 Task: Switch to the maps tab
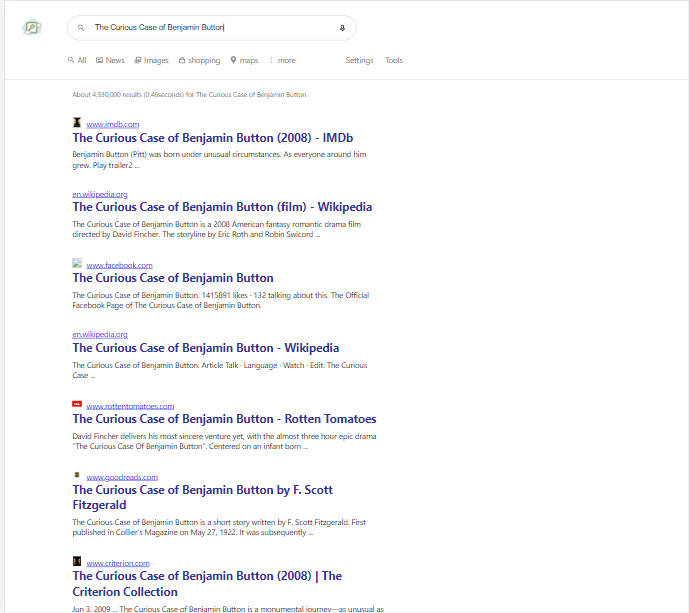pos(244,60)
